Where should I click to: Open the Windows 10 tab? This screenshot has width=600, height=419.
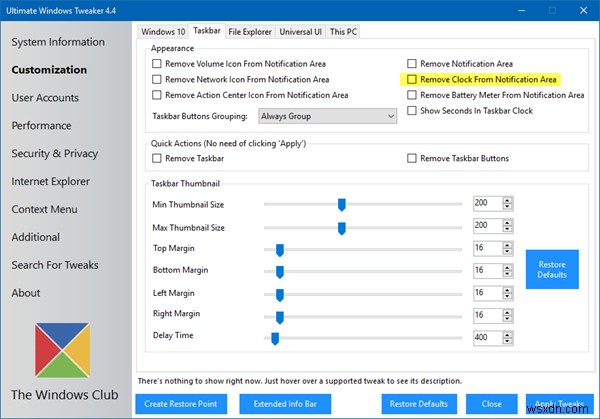[163, 32]
